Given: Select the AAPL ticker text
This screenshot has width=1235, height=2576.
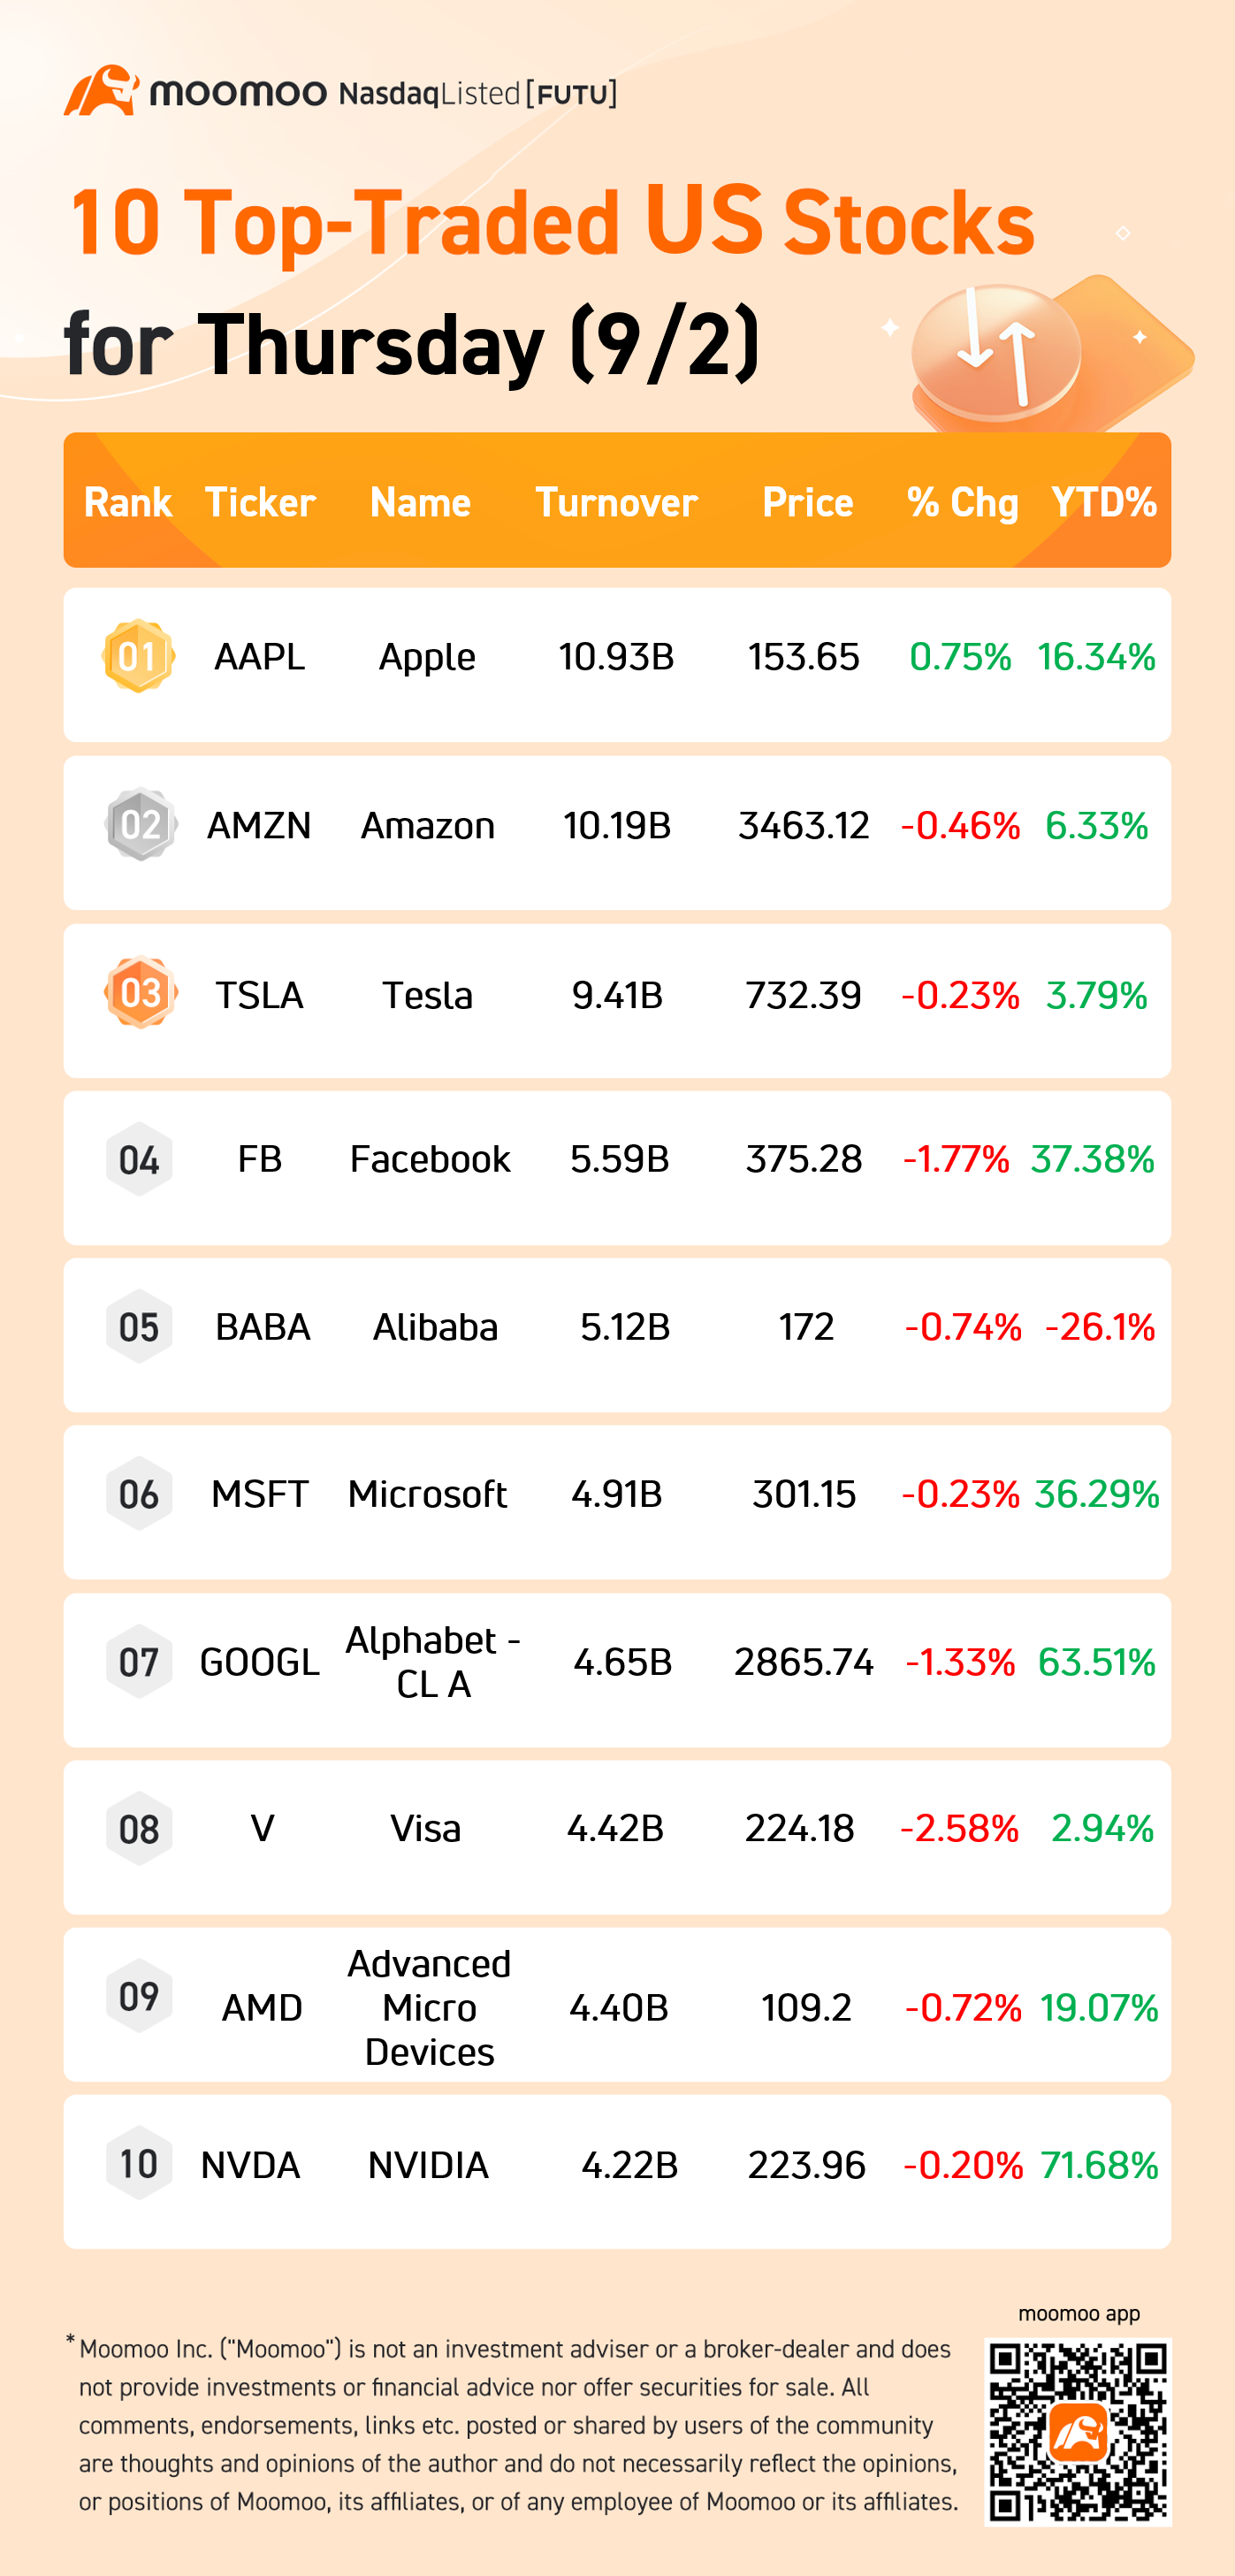Looking at the screenshot, I should [259, 657].
